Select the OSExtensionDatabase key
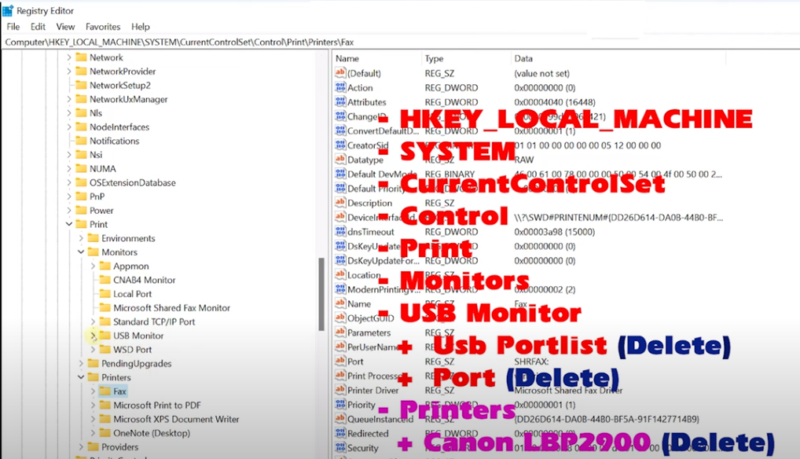Viewport: 800px width, 459px height. point(133,183)
